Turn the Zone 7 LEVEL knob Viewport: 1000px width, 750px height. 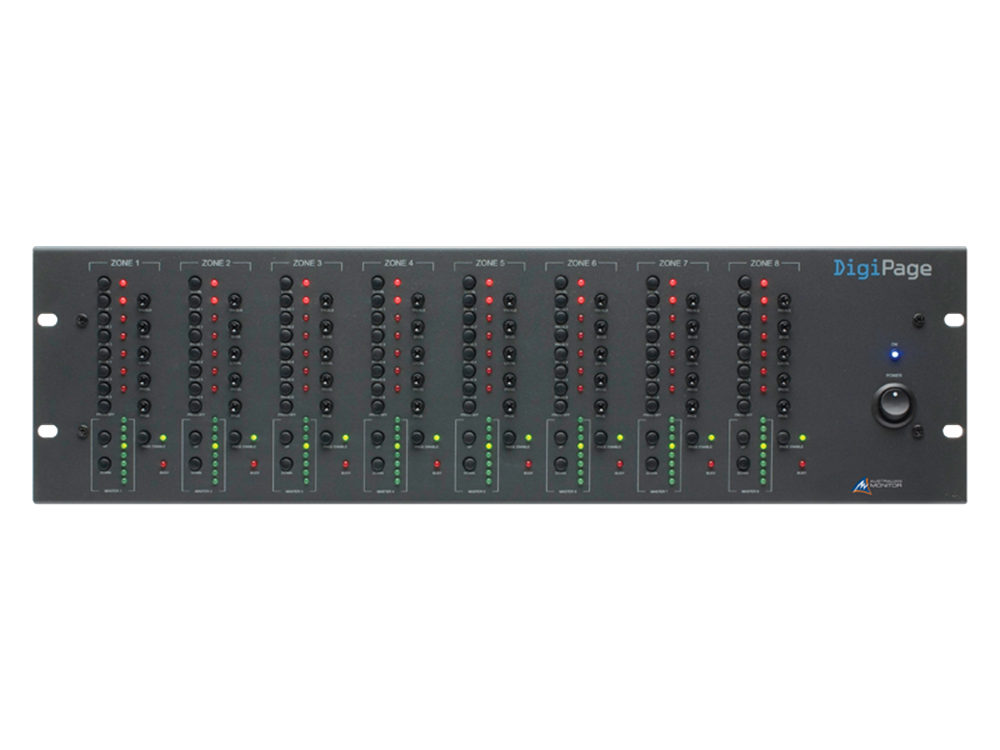pos(692,355)
